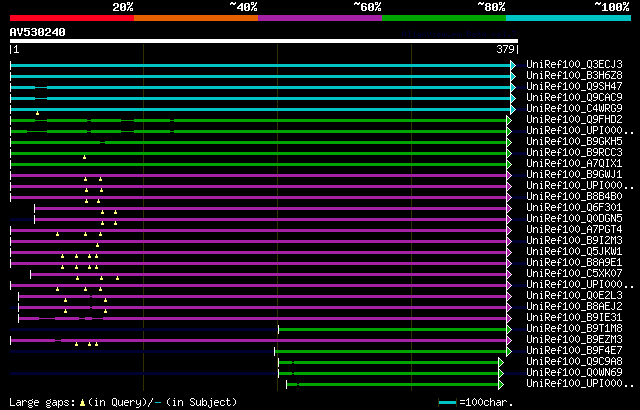The width and height of the screenshot is (640, 410).
Task: Click the cyan arrowhead ending the Q3ECJ3 alignment
Action: 513,65
